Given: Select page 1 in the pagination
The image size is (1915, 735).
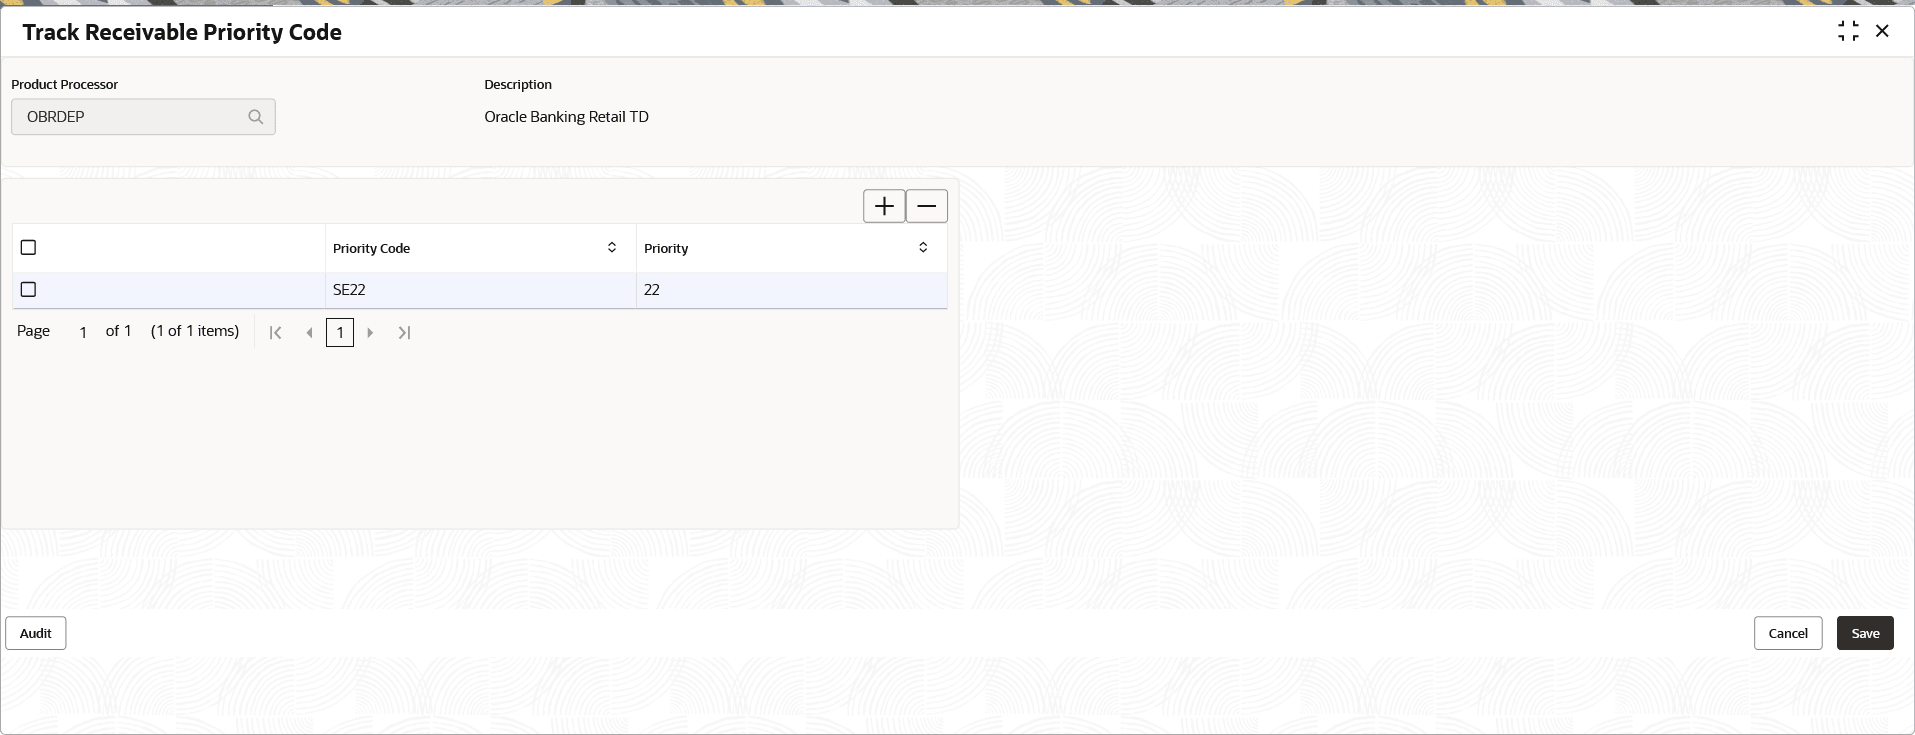Looking at the screenshot, I should click(340, 333).
